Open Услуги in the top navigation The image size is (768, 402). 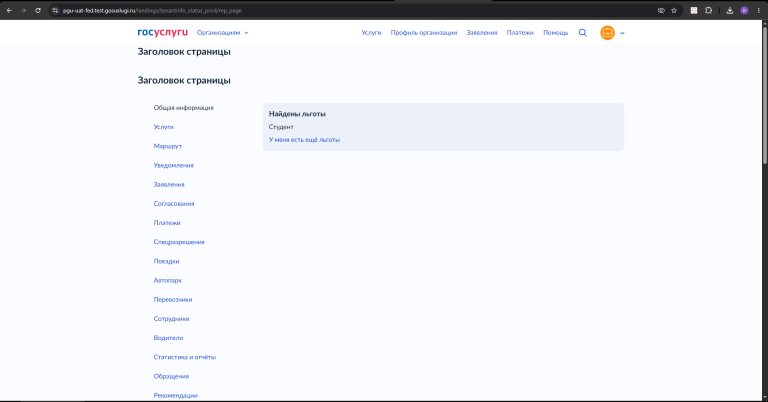[371, 33]
